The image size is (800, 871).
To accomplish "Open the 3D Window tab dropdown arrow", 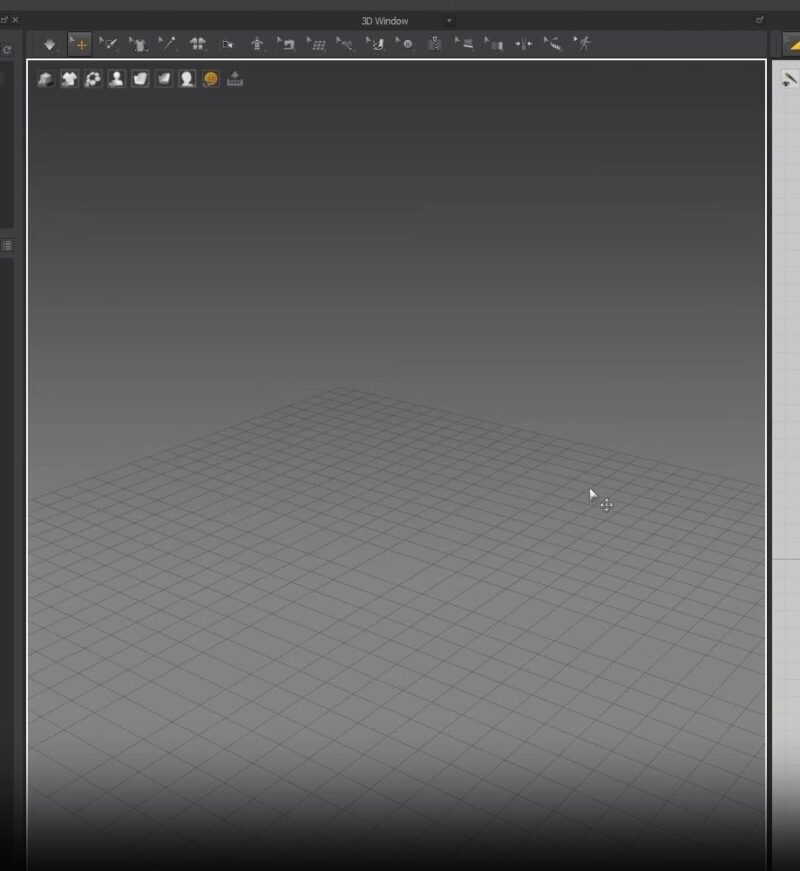I will pyautogui.click(x=450, y=20).
